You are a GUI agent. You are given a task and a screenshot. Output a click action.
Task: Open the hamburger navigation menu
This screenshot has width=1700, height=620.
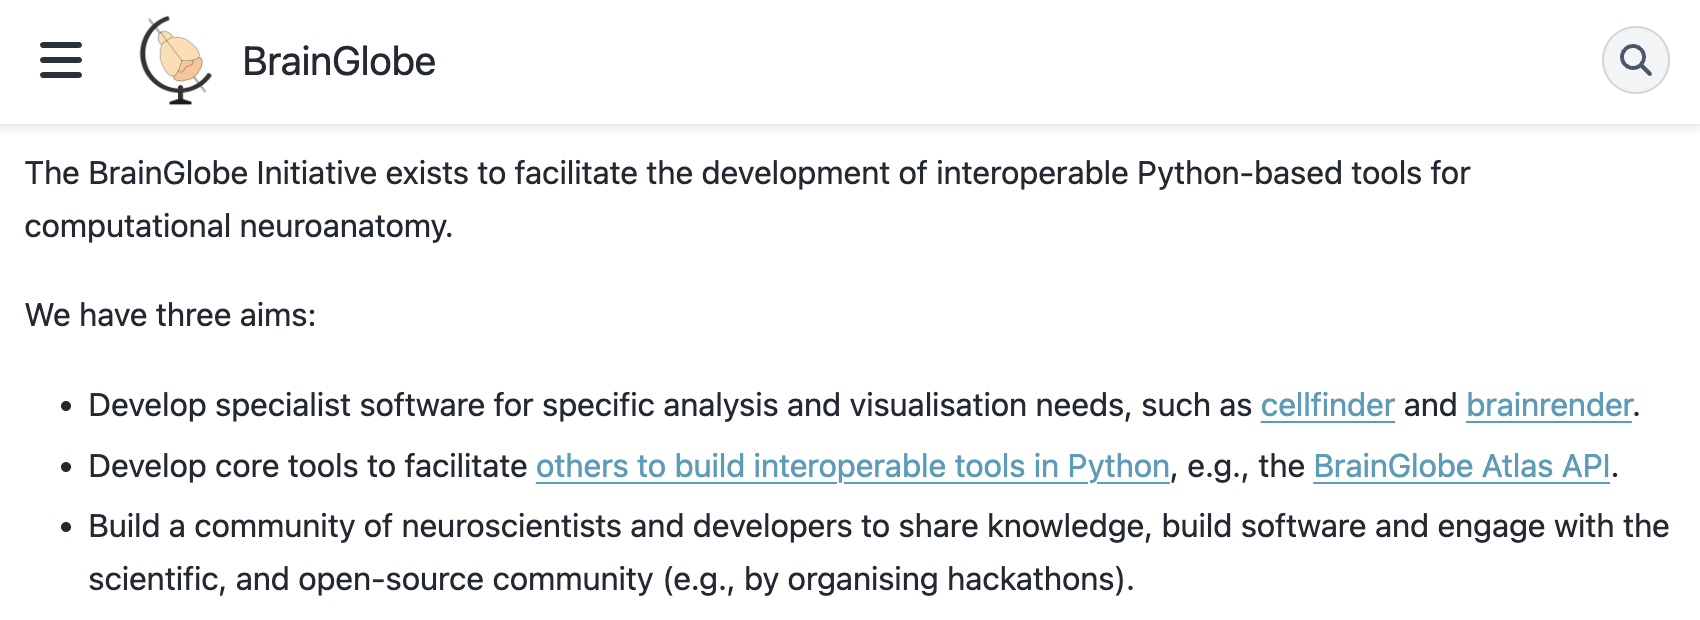pos(61,60)
